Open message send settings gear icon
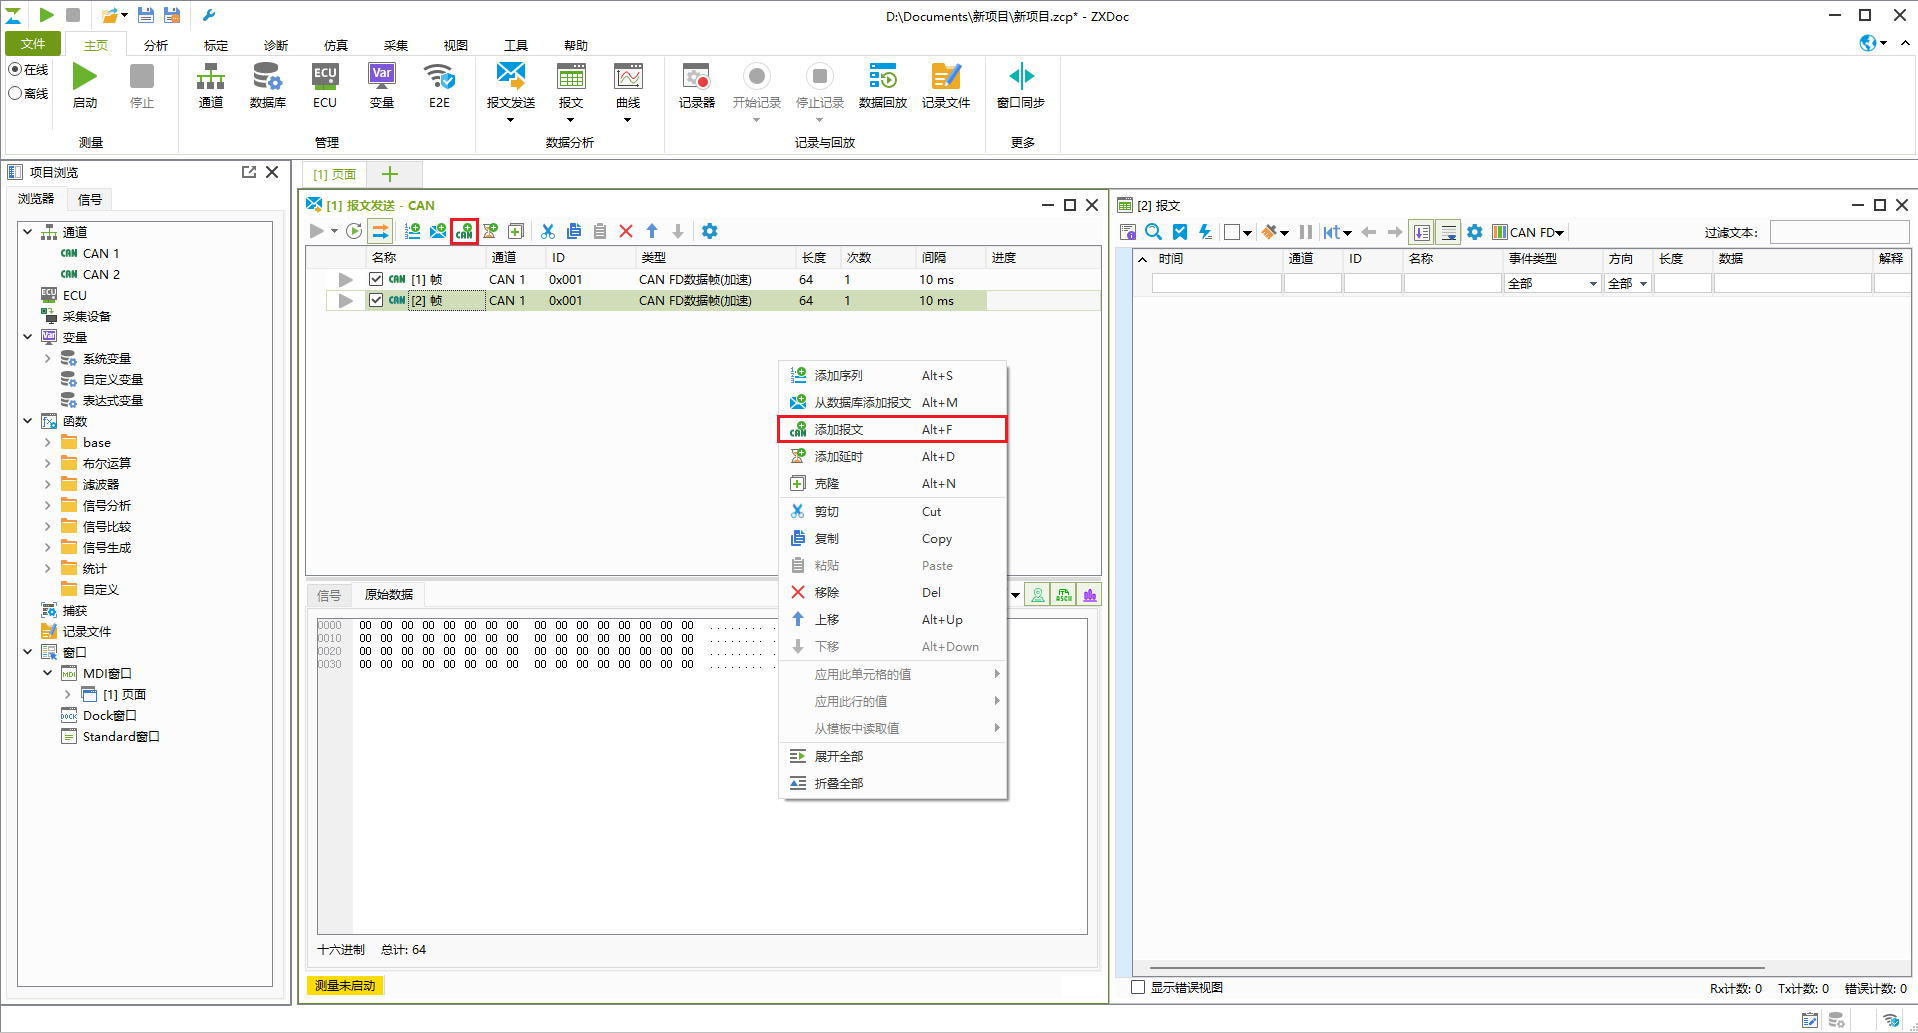This screenshot has height=1033, width=1918. pyautogui.click(x=709, y=231)
